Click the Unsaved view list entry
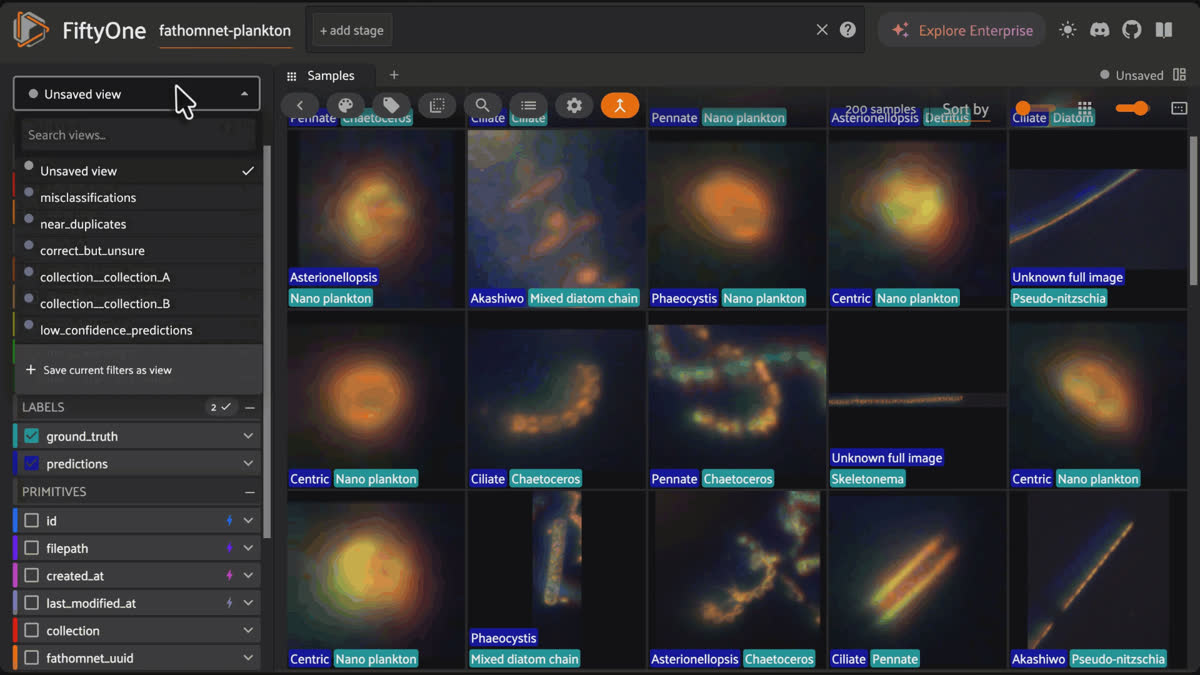 coord(138,171)
